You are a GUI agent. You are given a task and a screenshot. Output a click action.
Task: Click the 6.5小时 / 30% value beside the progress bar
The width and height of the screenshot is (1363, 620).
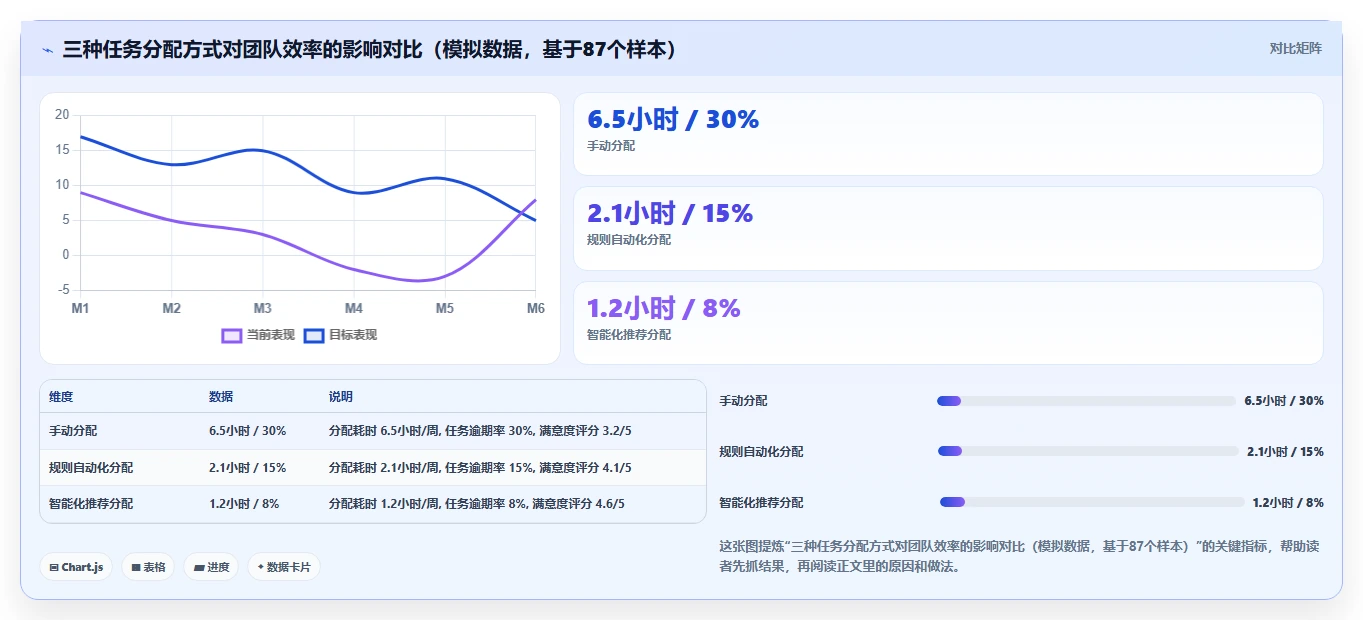pos(1284,401)
